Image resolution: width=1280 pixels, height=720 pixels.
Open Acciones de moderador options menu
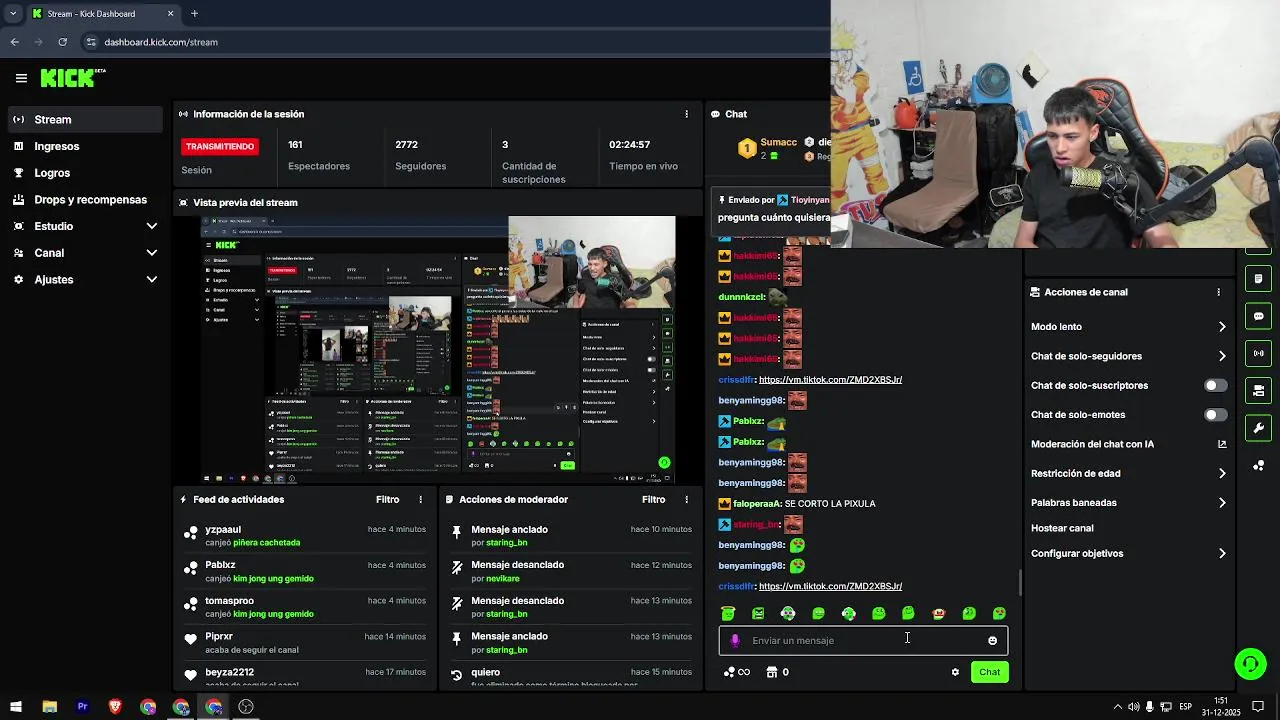click(686, 499)
